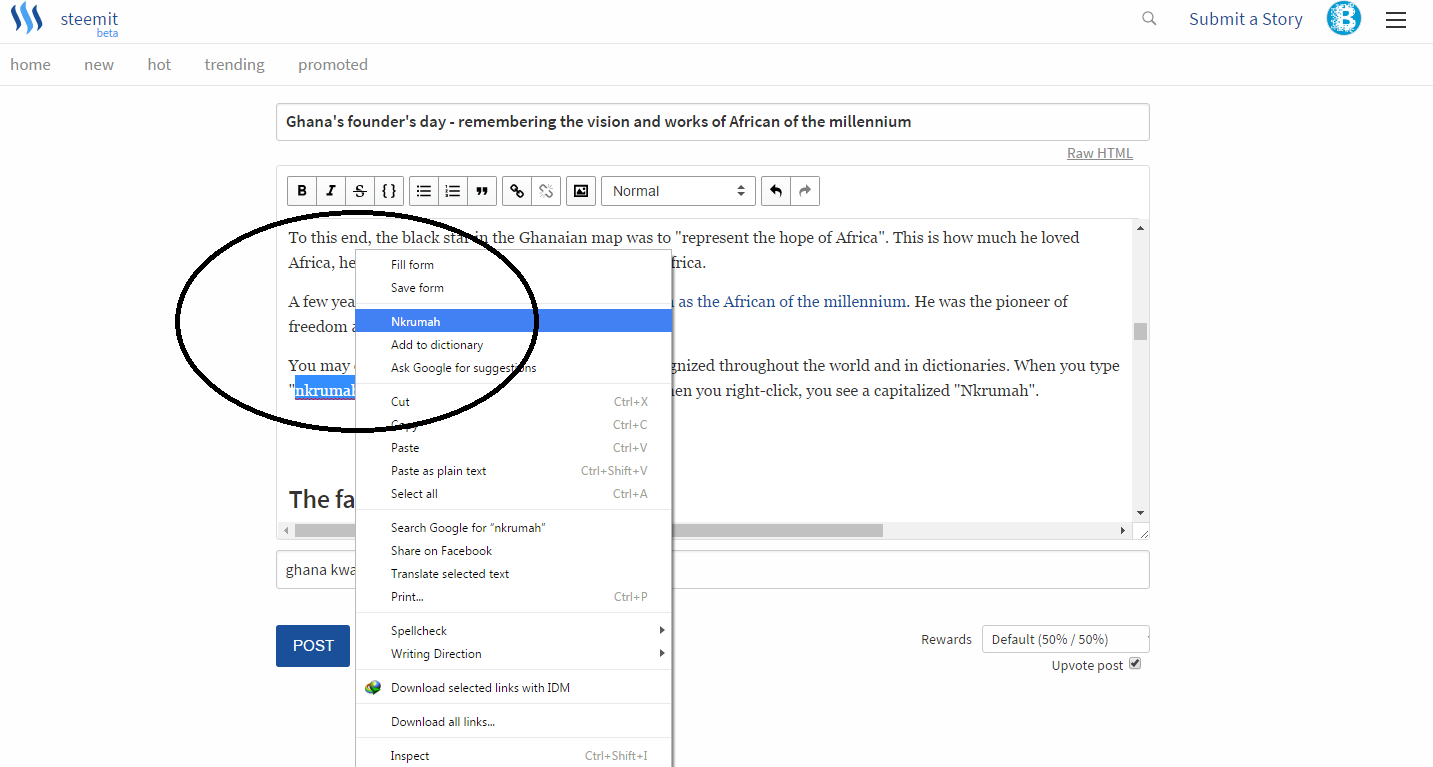Select Cut from the context menu
The image size is (1433, 767).
tap(514, 402)
